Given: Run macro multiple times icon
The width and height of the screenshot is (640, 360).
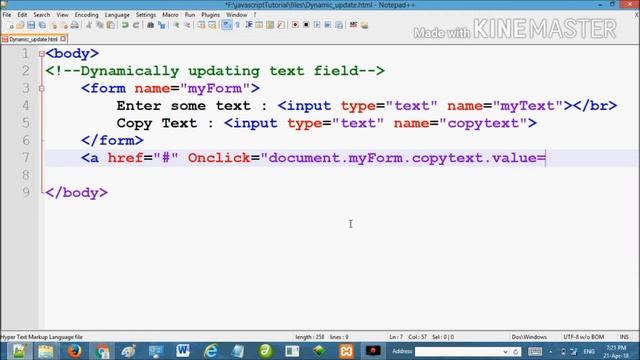Looking at the screenshot, I should [328, 25].
